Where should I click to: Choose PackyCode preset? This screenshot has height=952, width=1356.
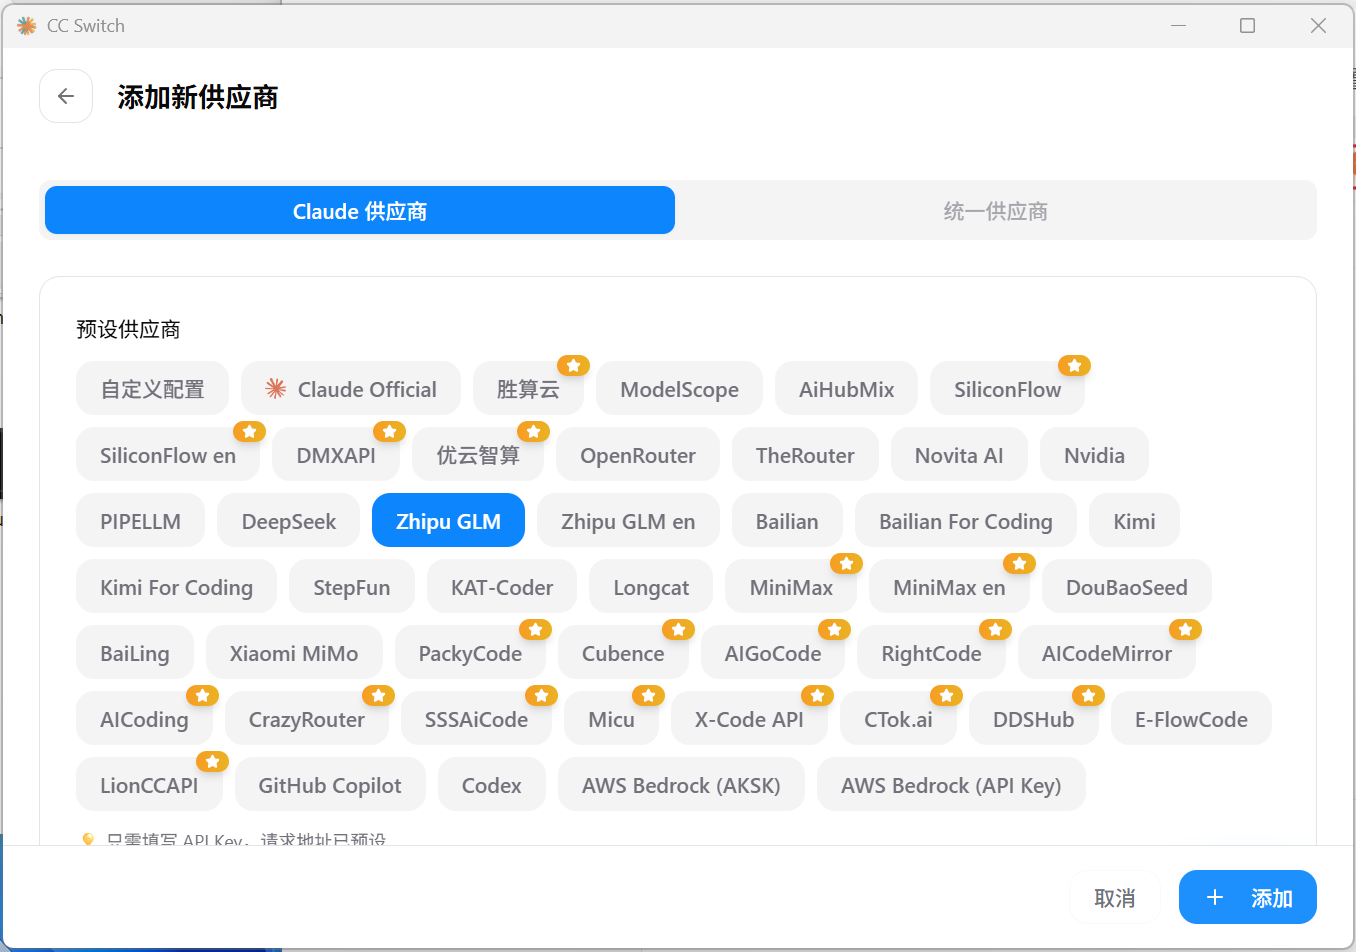pyautogui.click(x=470, y=652)
